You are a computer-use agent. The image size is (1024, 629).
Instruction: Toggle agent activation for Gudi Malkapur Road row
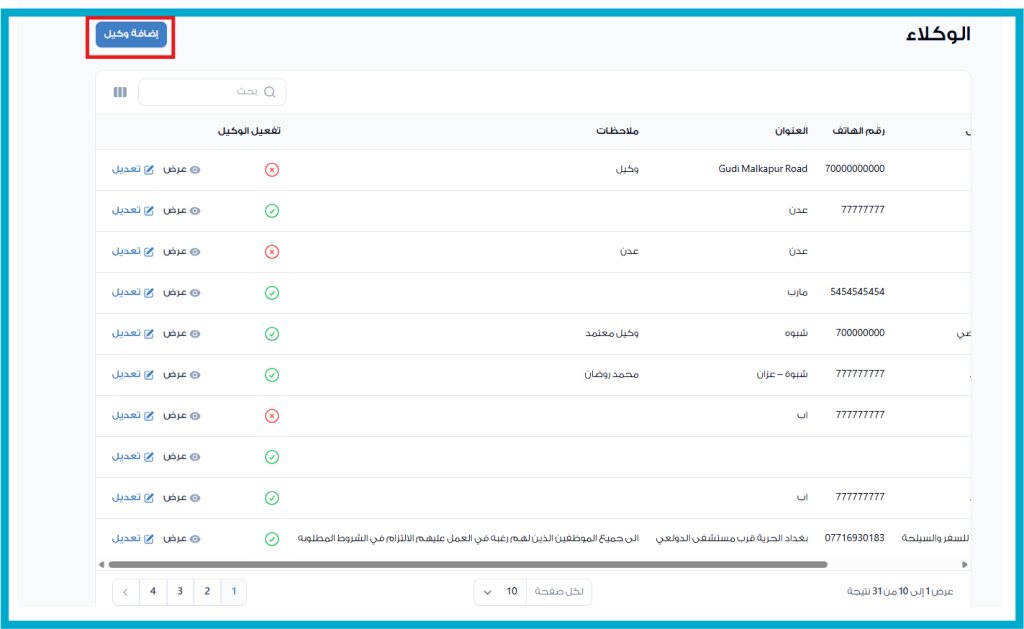pos(271,170)
